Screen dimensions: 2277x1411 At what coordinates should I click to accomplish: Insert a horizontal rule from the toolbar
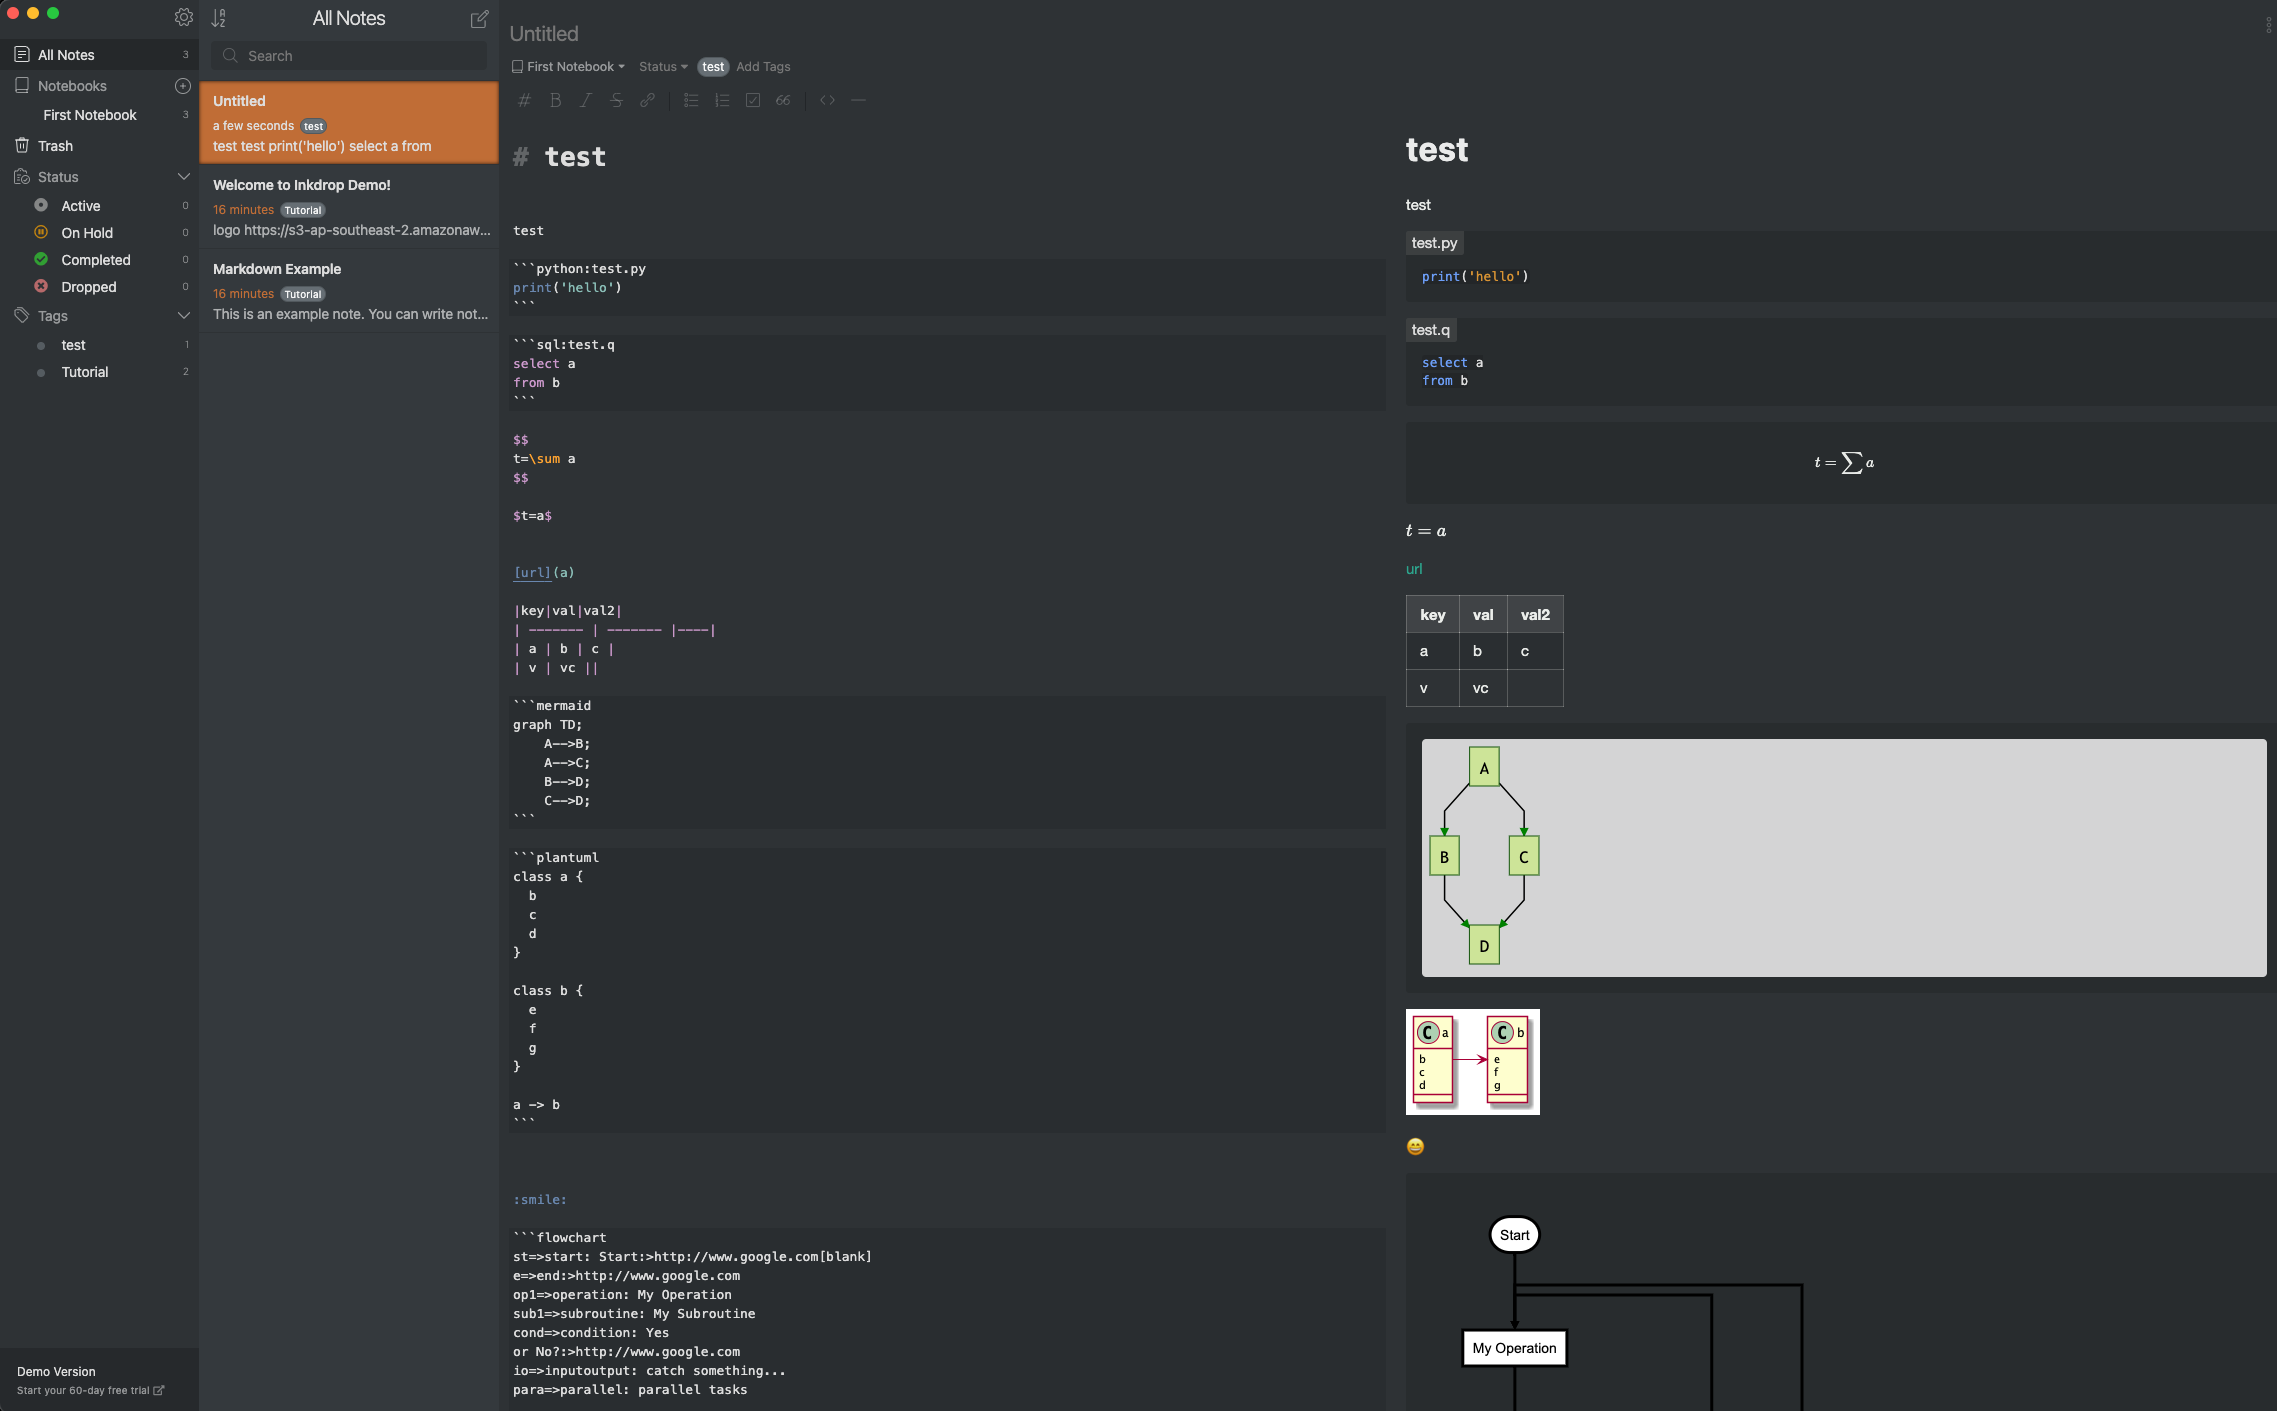(858, 100)
